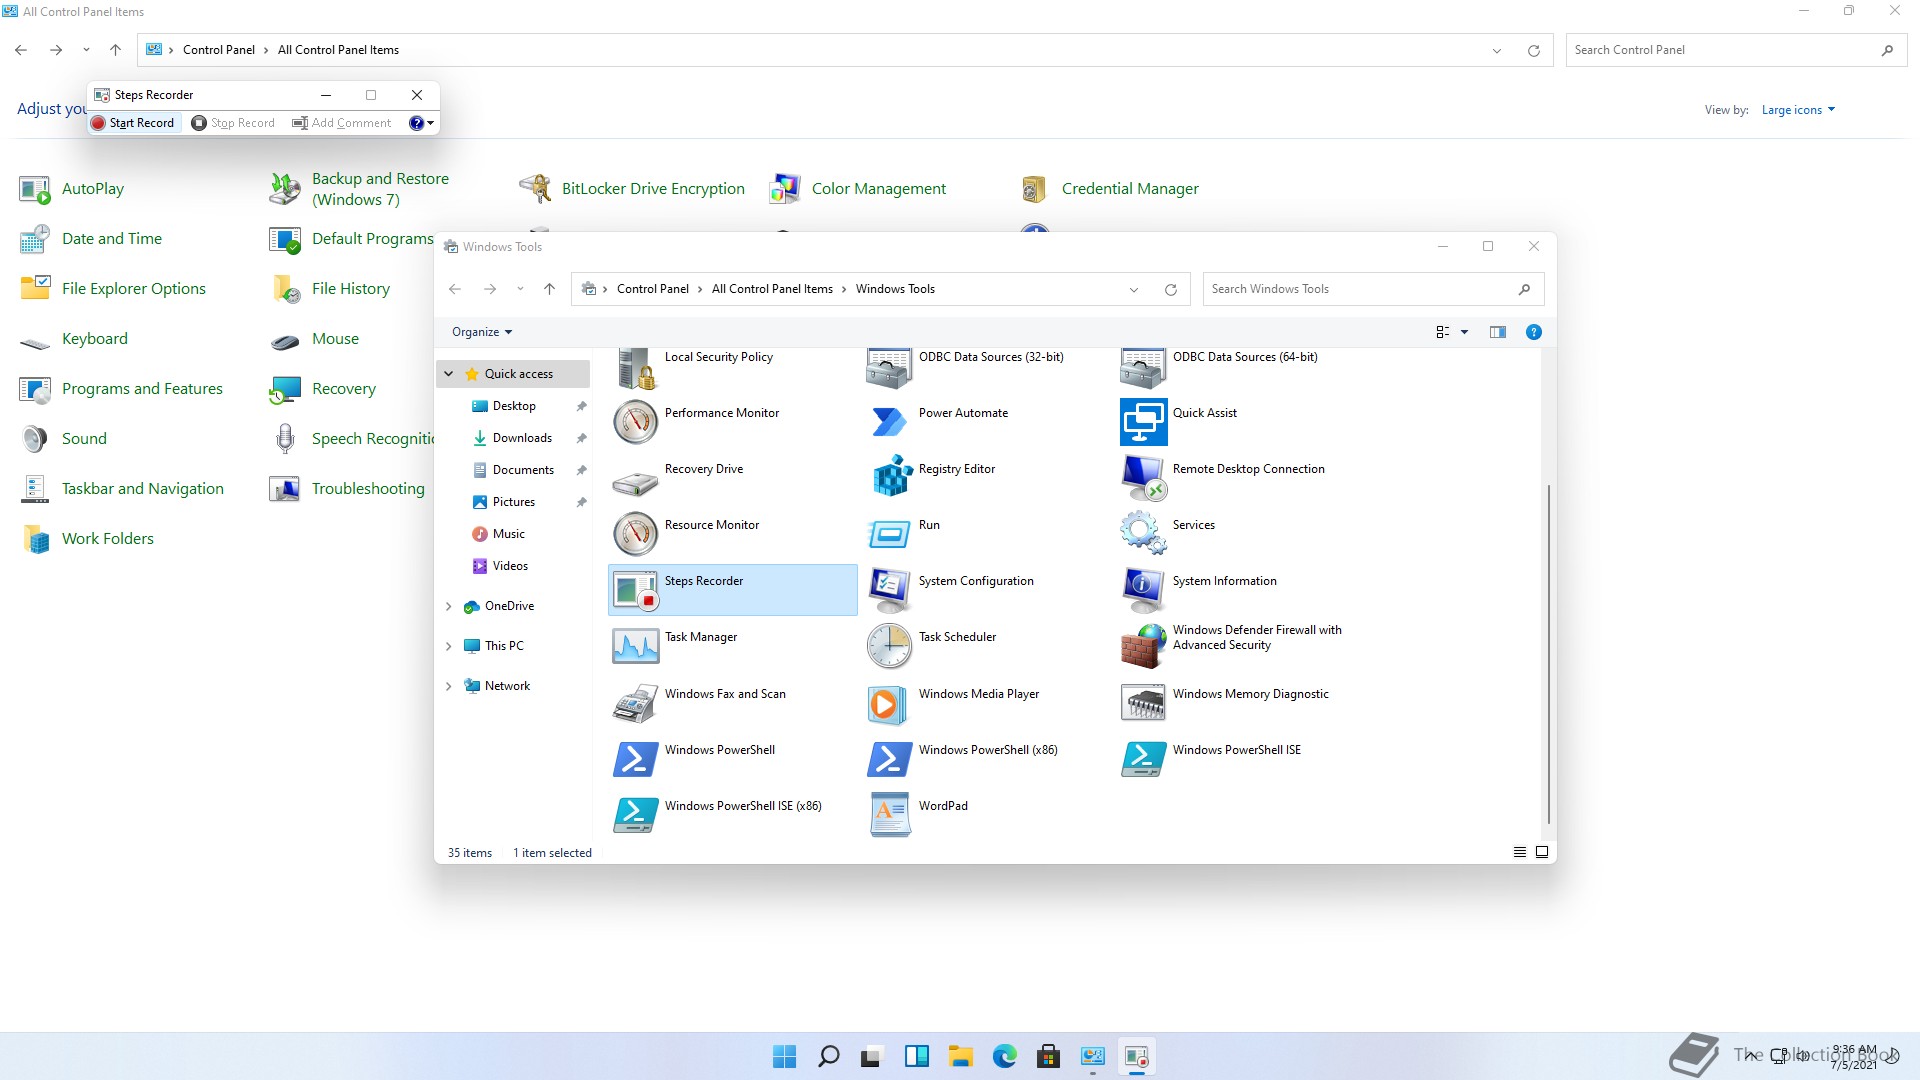Open File Explorer from the taskbar
Image resolution: width=1920 pixels, height=1080 pixels.
[x=961, y=1056]
